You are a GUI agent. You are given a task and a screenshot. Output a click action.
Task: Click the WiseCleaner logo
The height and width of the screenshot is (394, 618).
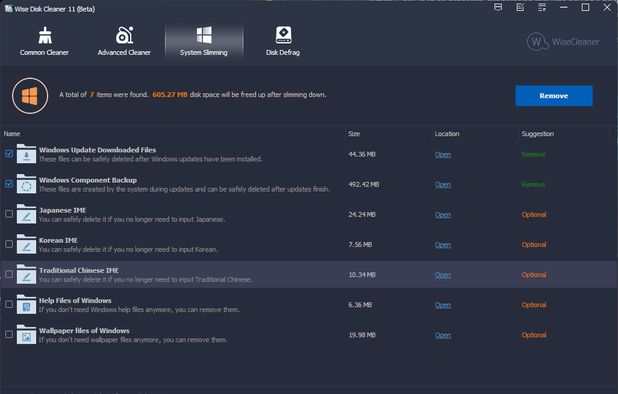(563, 42)
